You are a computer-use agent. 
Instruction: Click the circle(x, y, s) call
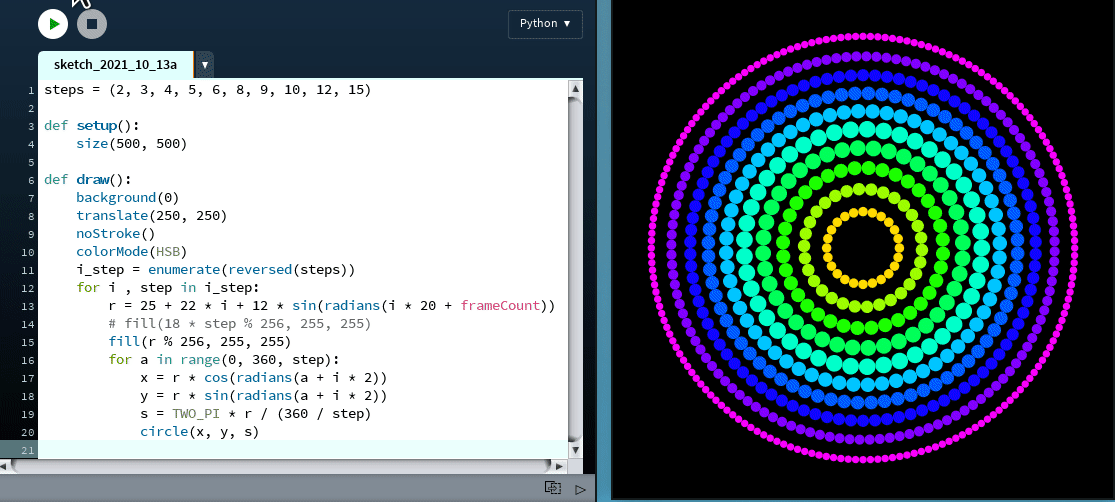[x=199, y=432]
